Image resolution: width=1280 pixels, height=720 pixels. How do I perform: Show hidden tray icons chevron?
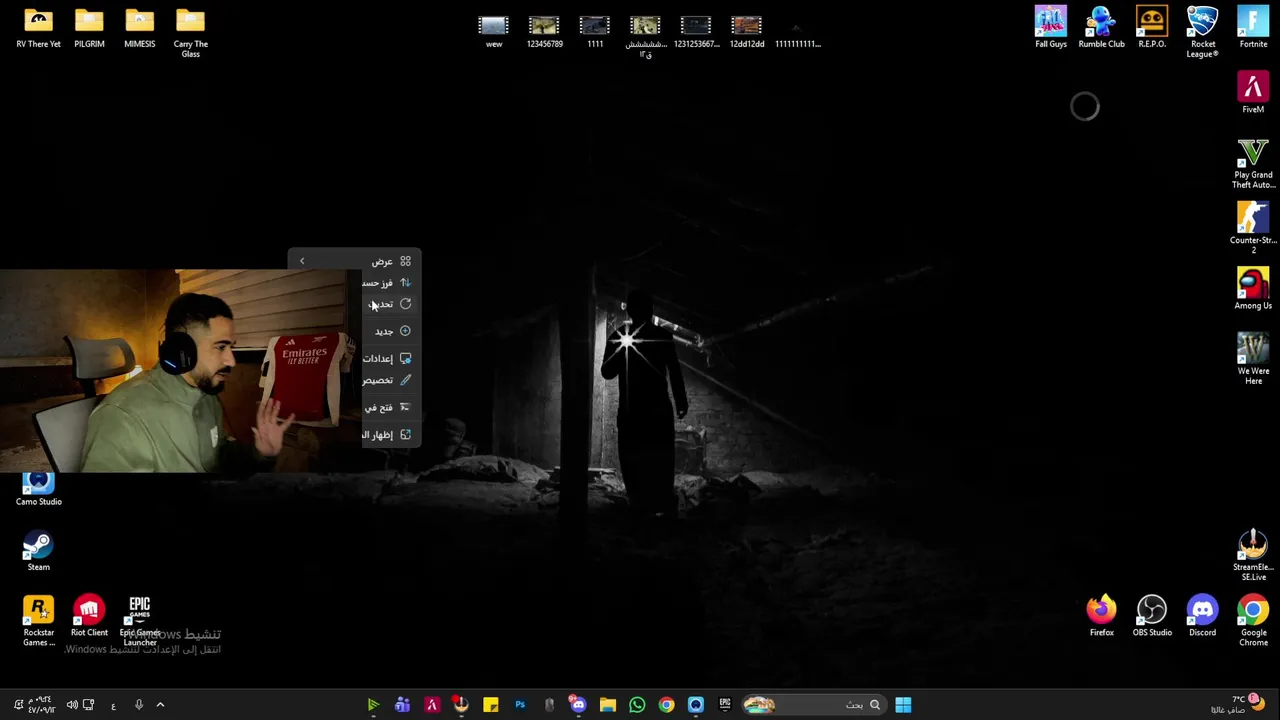tap(160, 705)
